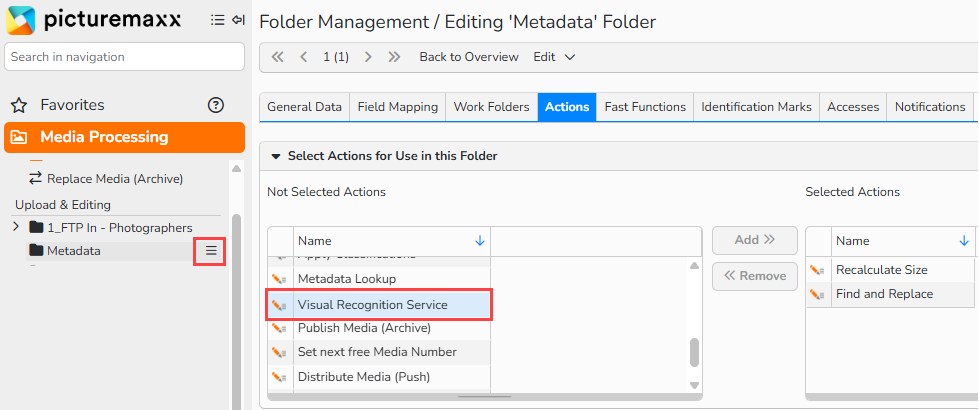Screen dimensions: 979x410
Task: Click horizontal scrollbar of Not Selected Actions
Action: pos(485,396)
